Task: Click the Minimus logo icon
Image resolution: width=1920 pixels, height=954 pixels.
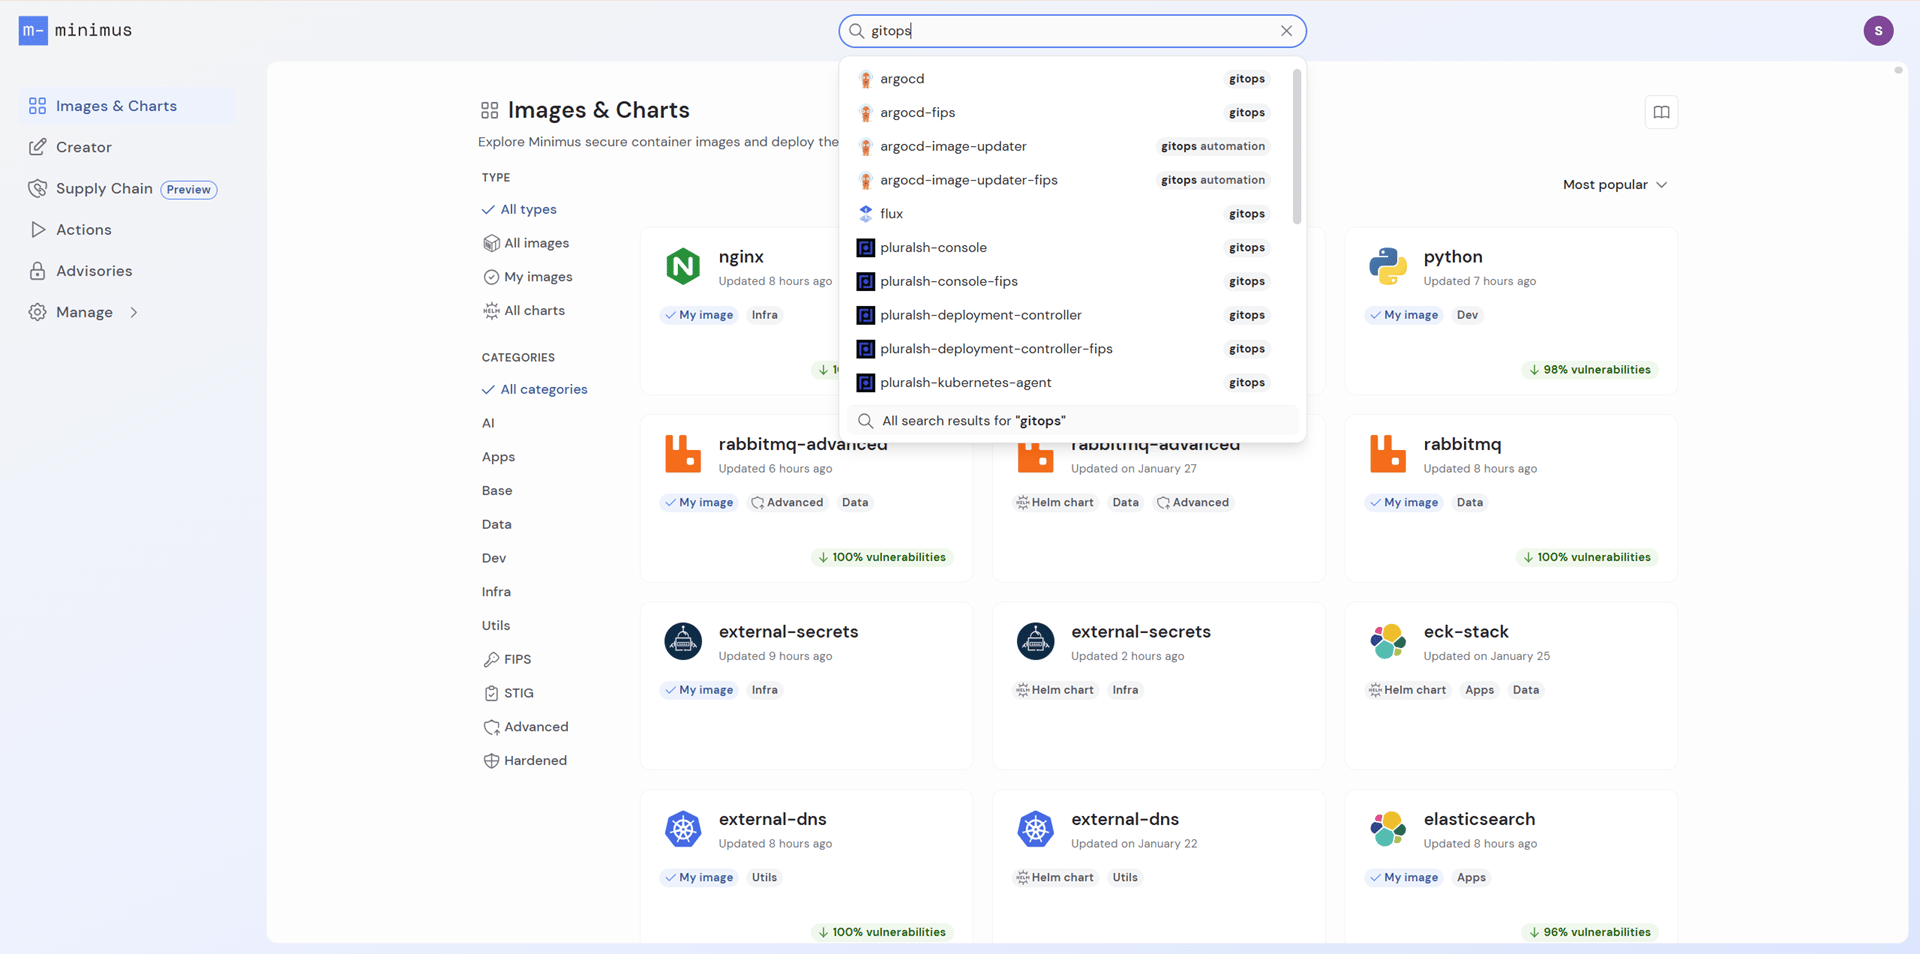Action: tap(33, 31)
